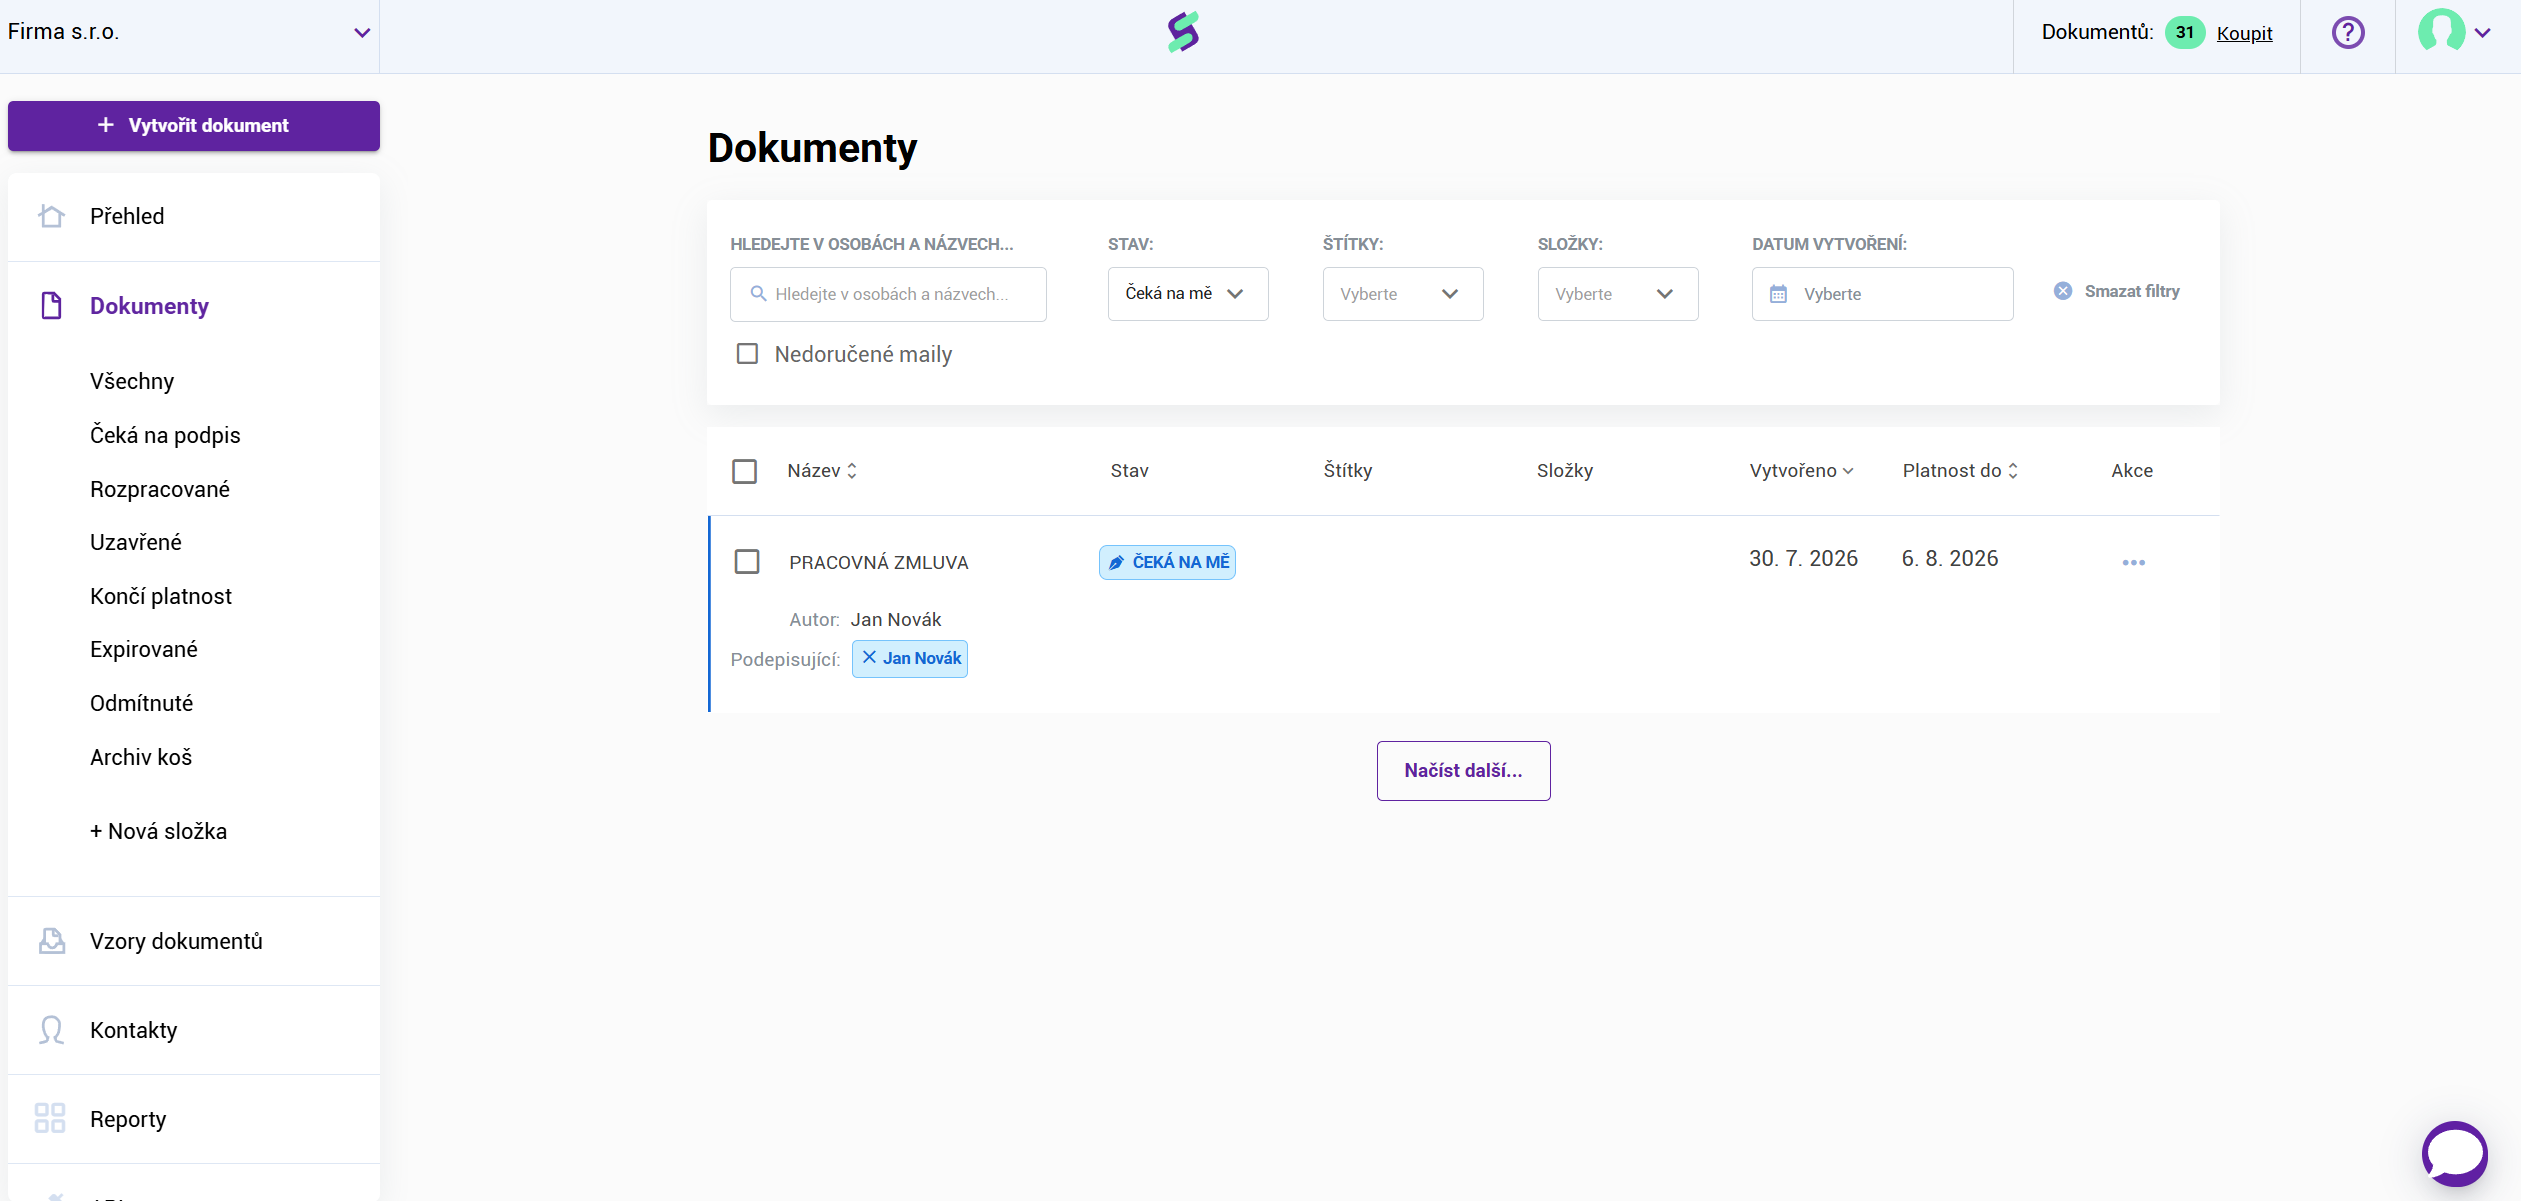Remove signer Jan Novák via X icon
Screen dimensions: 2521x1201
pyautogui.click(x=869, y=658)
